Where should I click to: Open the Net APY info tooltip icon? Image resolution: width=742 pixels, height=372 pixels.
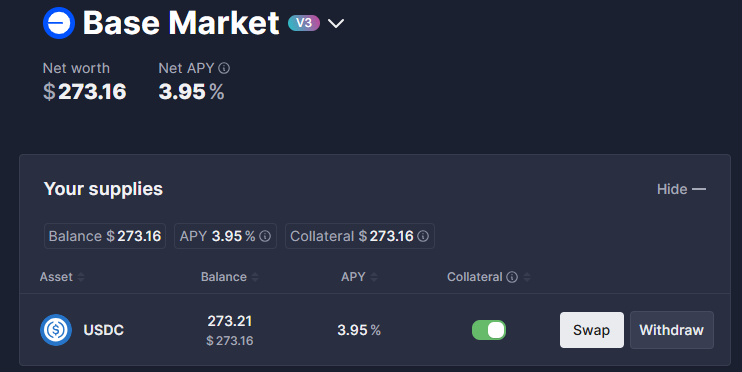click(x=224, y=68)
